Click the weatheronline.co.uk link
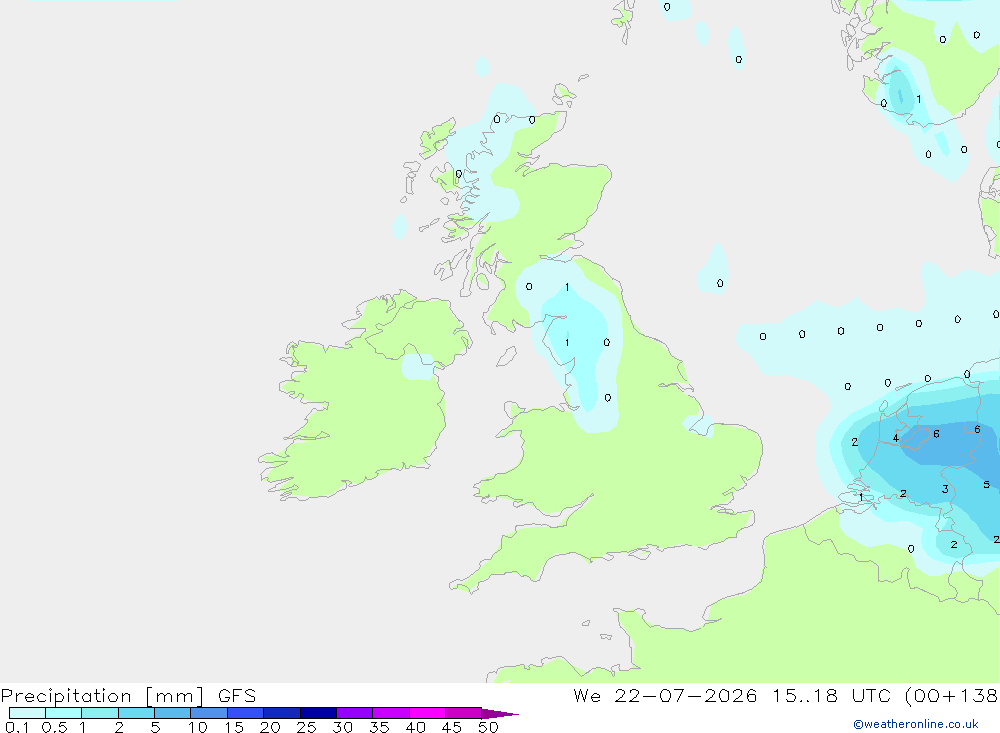 [x=916, y=724]
